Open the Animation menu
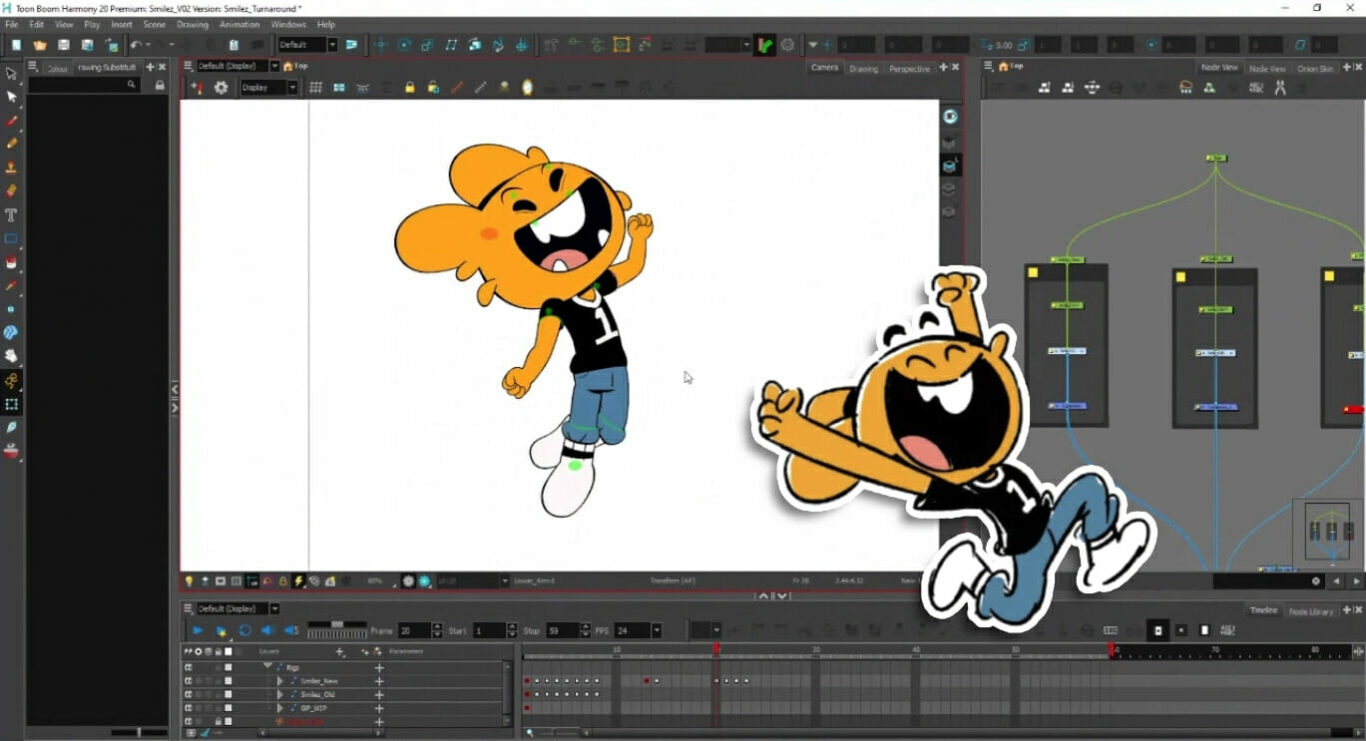The image size is (1366, 741). 239,24
